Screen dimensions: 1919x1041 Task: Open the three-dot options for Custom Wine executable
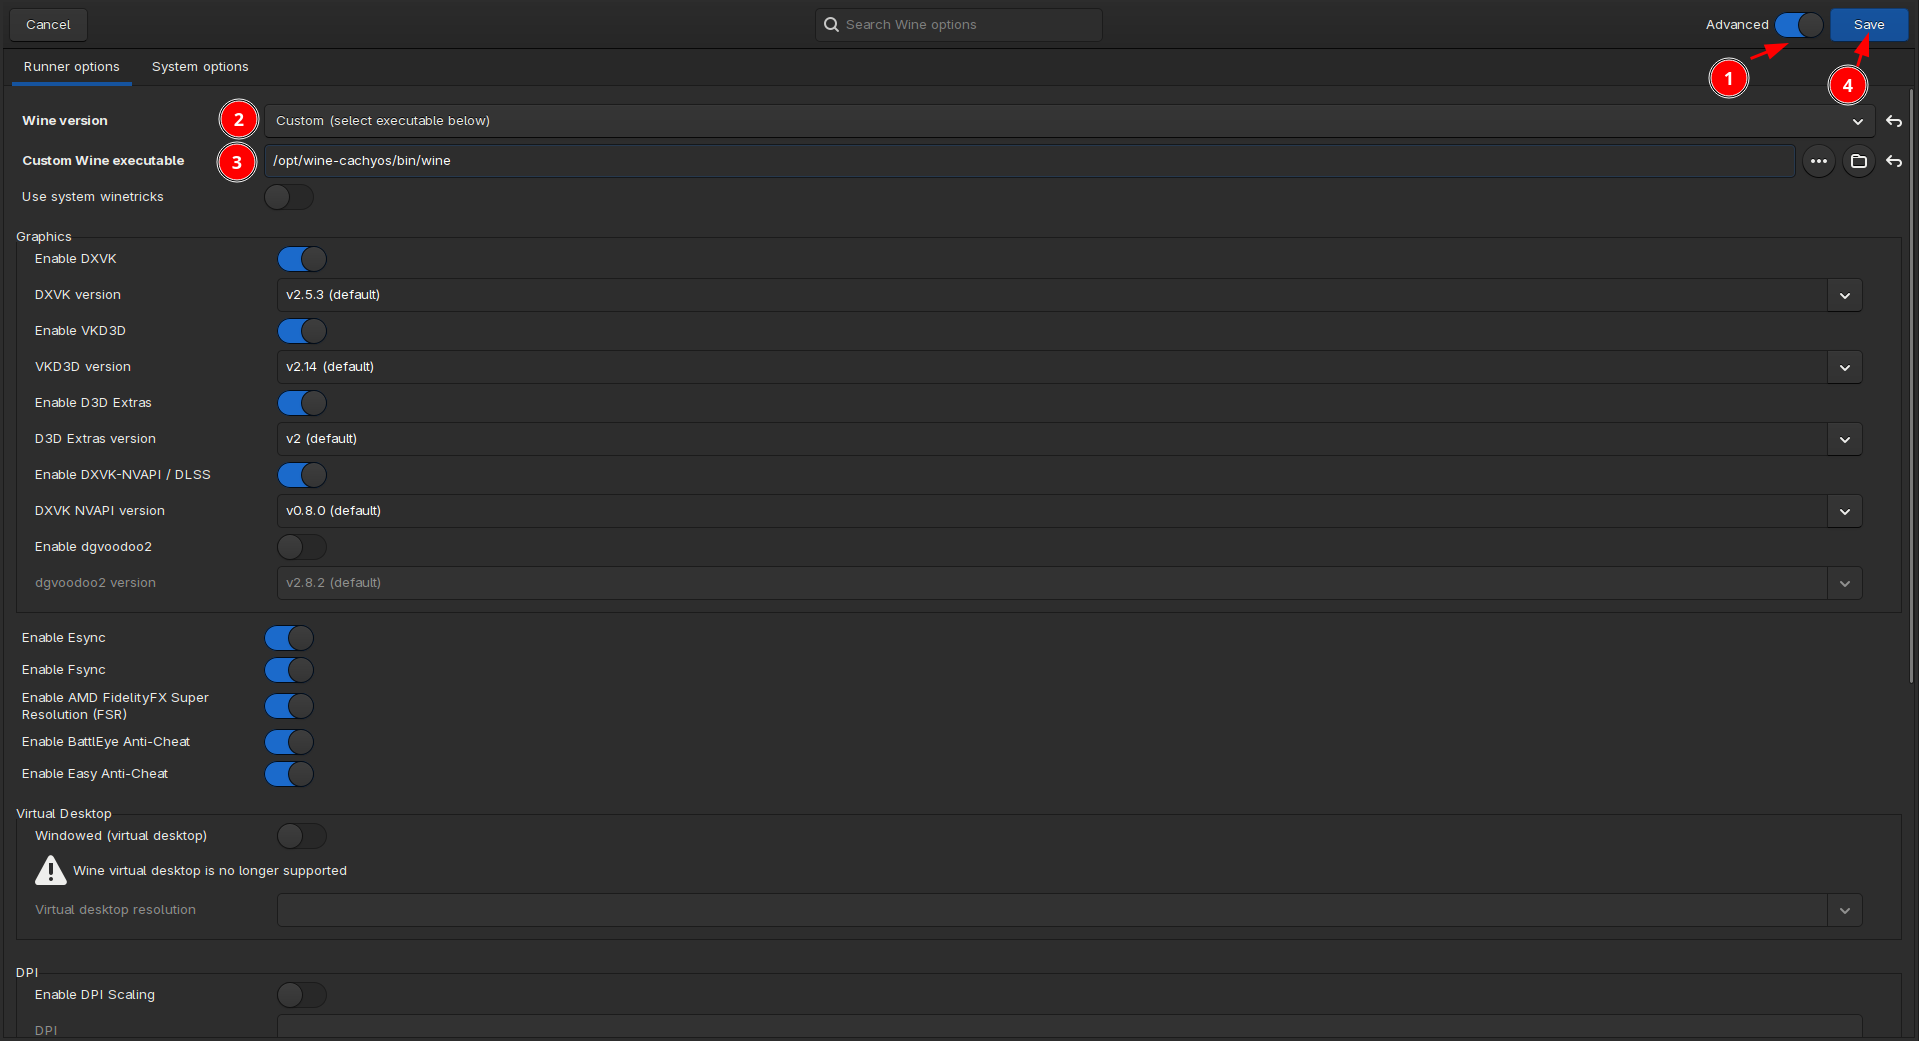pos(1819,161)
